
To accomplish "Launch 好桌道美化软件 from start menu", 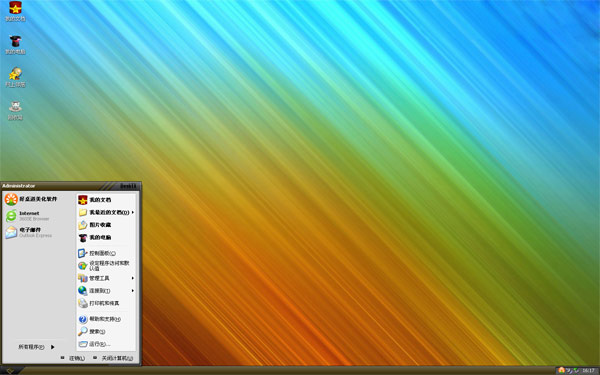I will (x=31, y=199).
